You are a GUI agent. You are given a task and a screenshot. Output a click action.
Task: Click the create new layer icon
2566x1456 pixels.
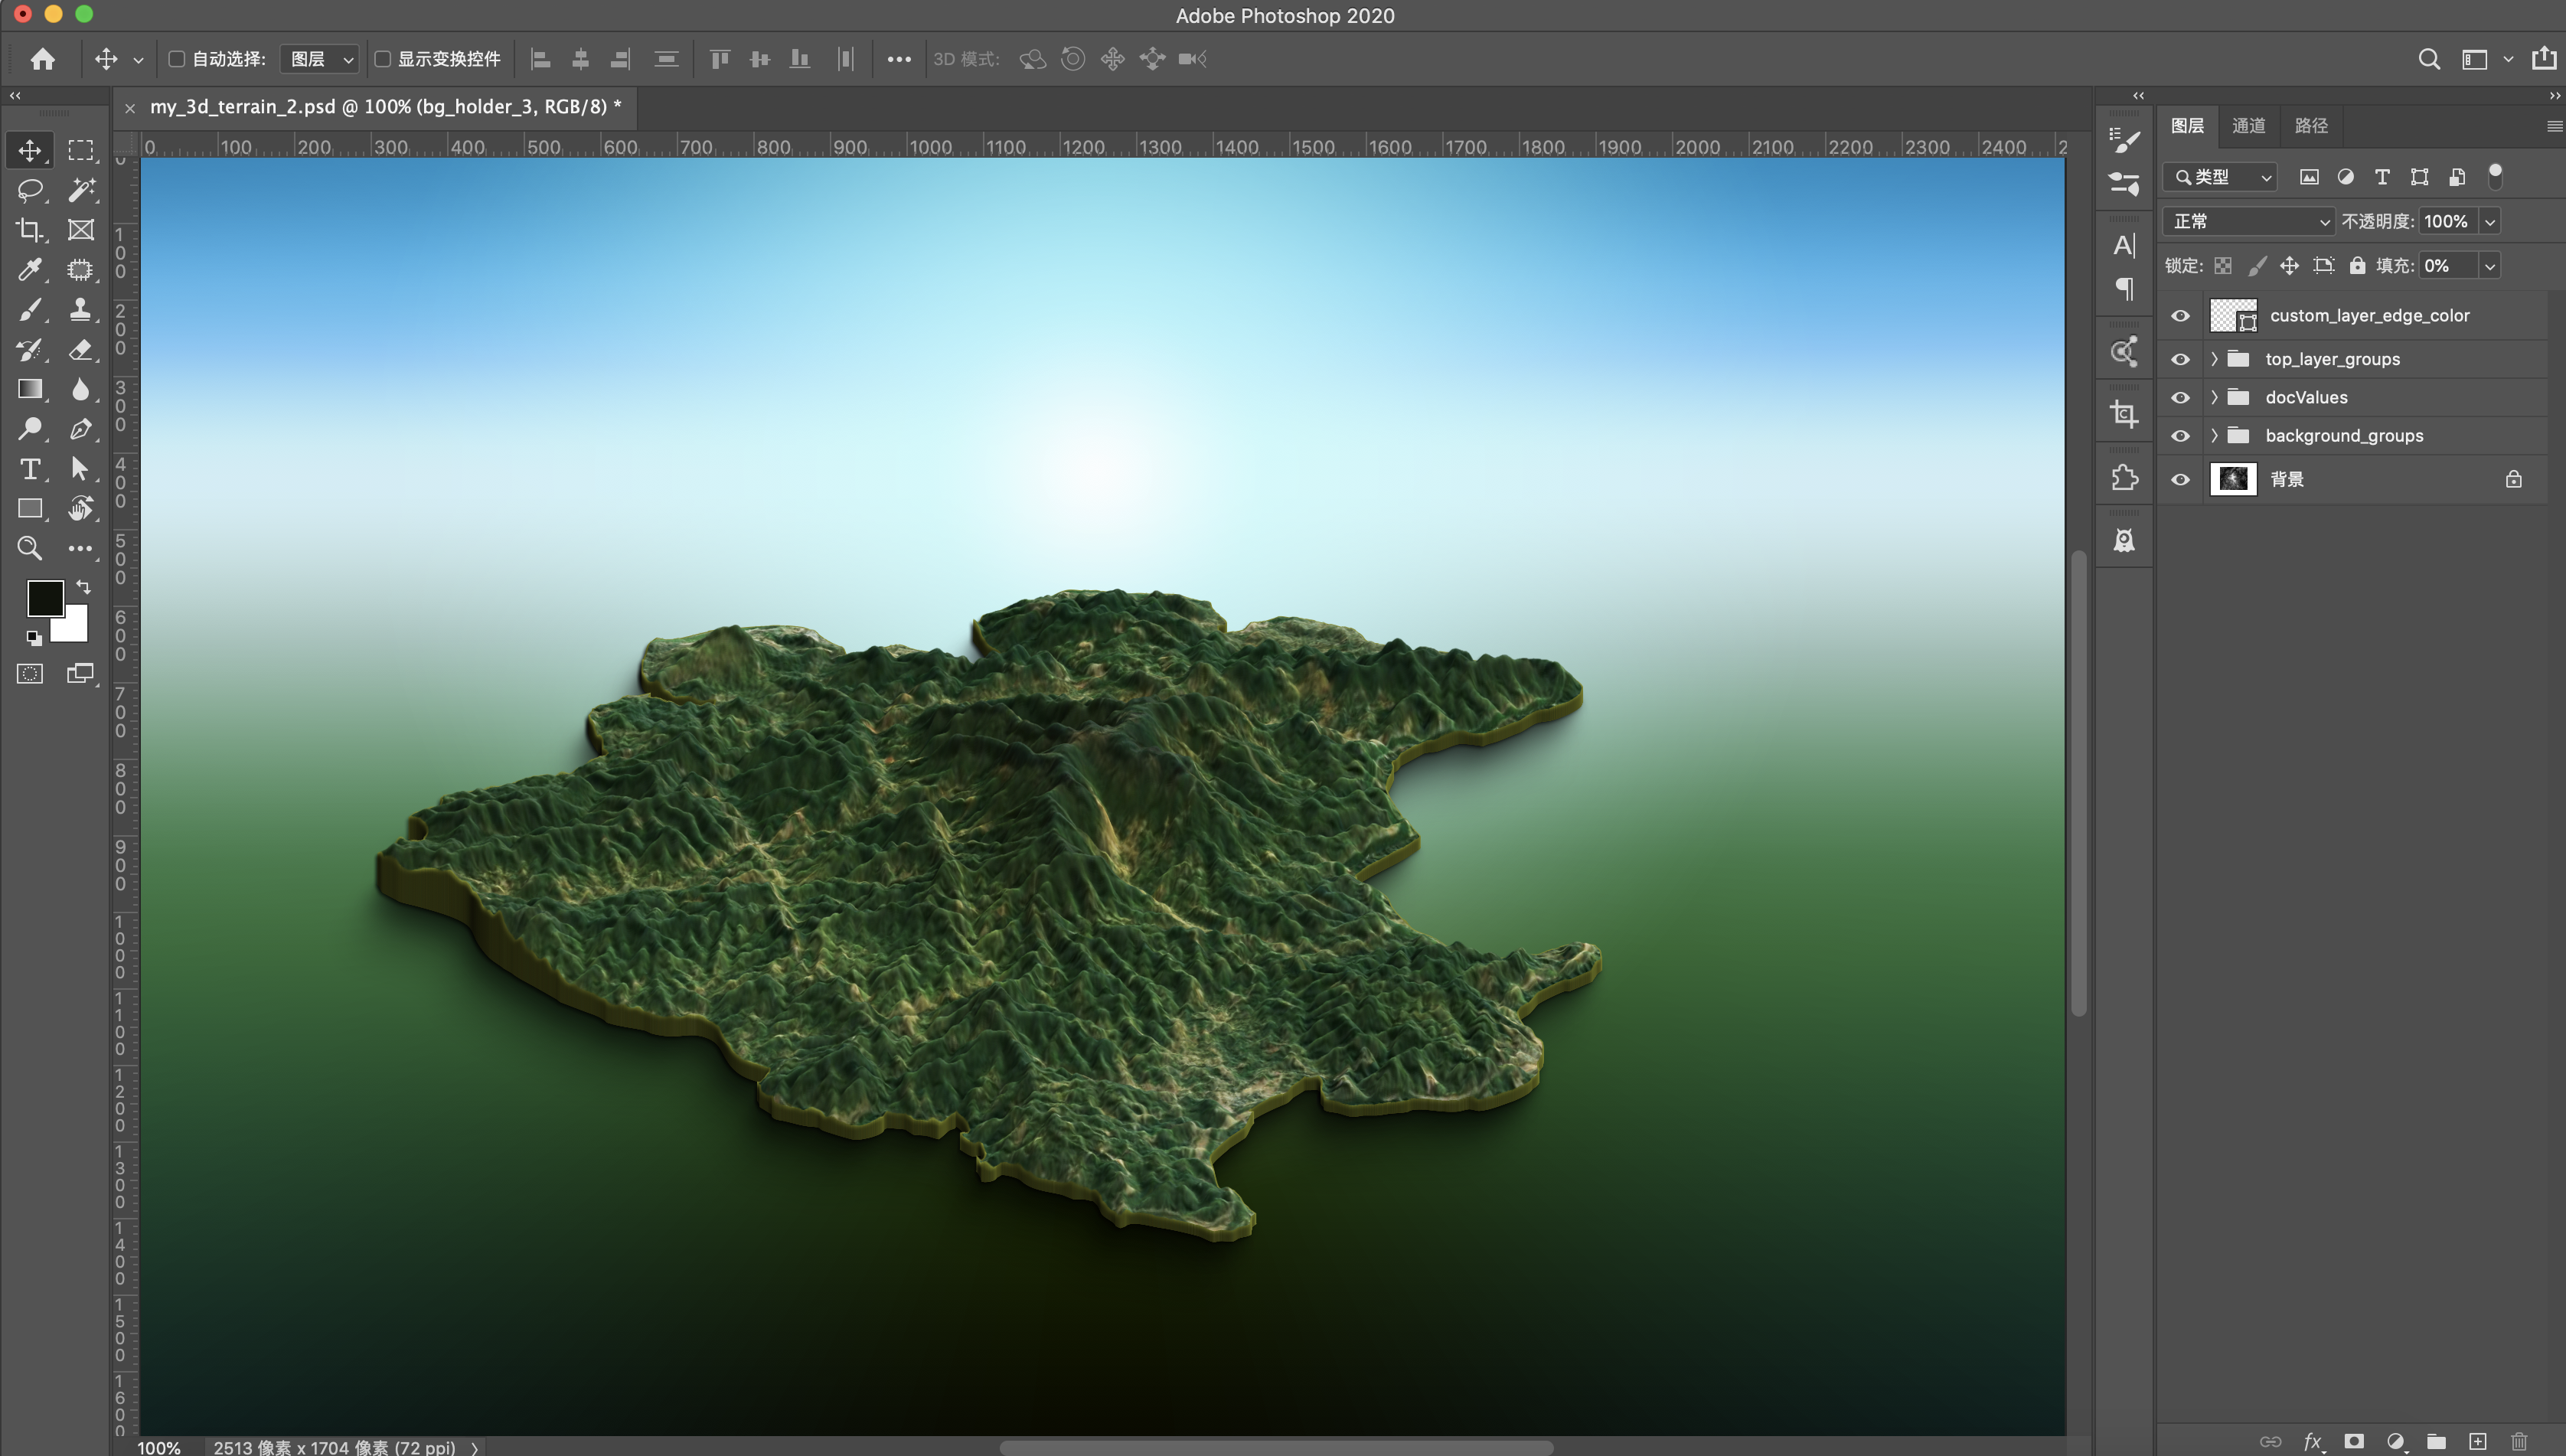2477,1441
